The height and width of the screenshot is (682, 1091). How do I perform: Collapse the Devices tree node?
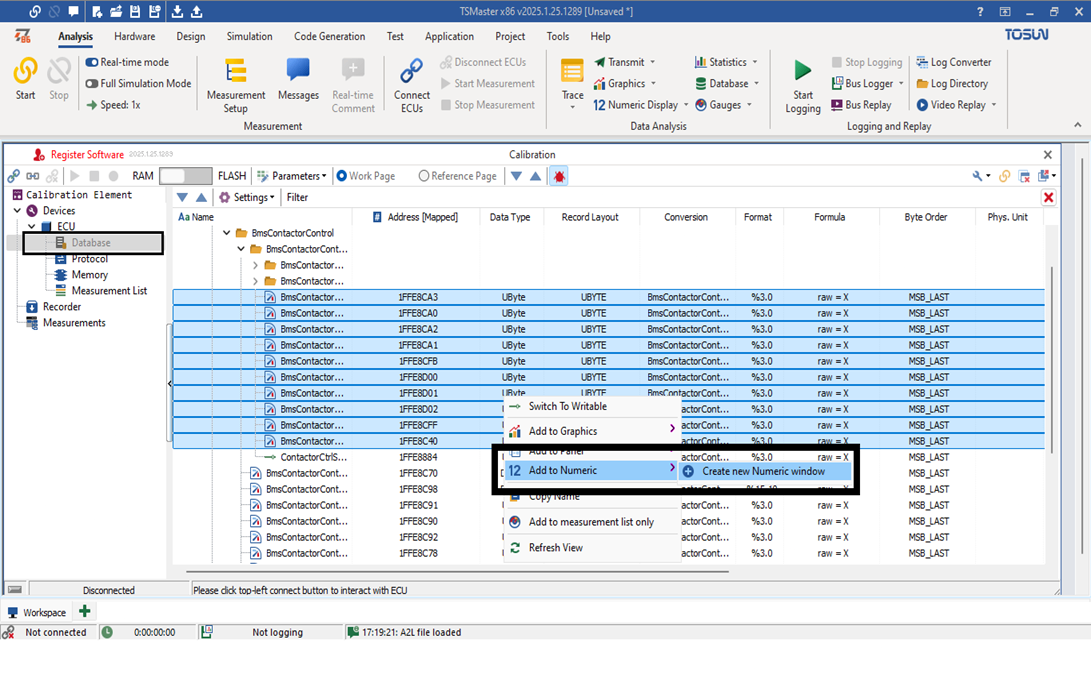17,210
